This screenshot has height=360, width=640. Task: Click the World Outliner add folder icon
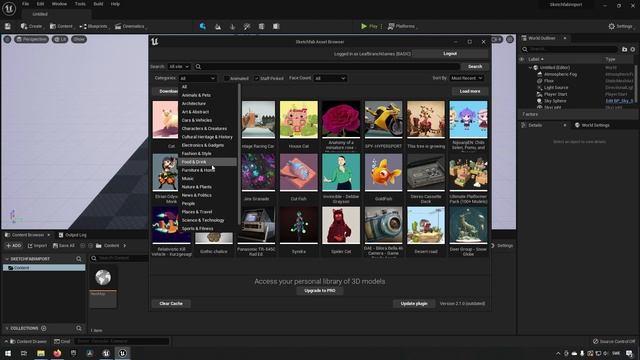[624, 49]
